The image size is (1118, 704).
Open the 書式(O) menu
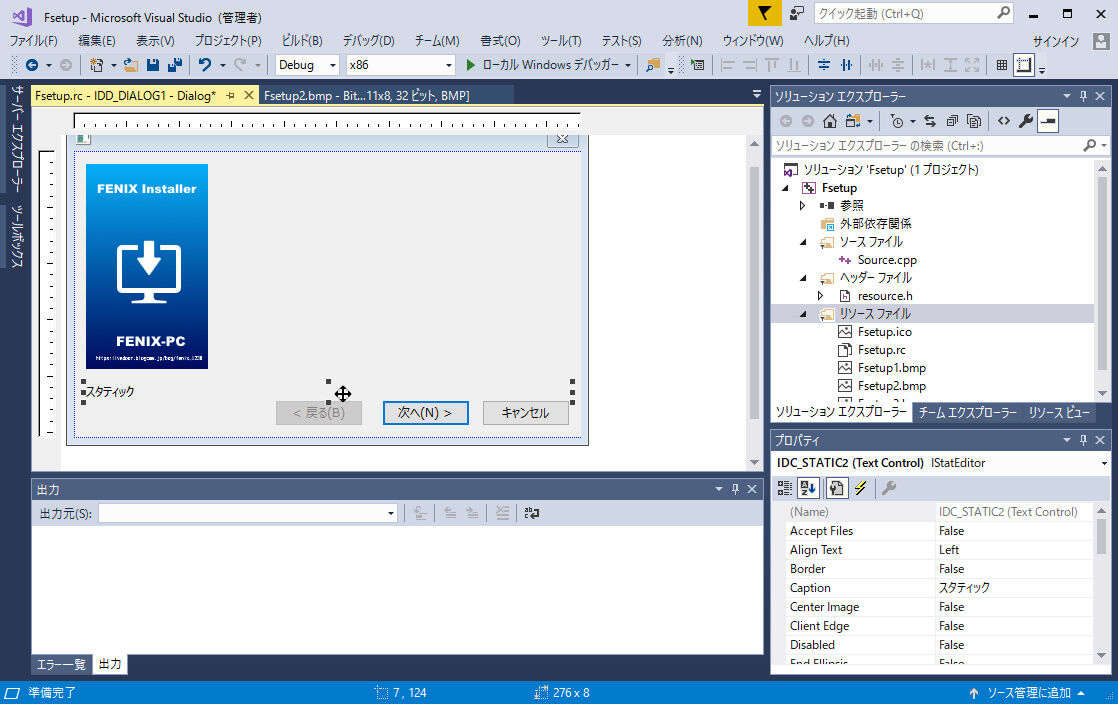coord(500,41)
